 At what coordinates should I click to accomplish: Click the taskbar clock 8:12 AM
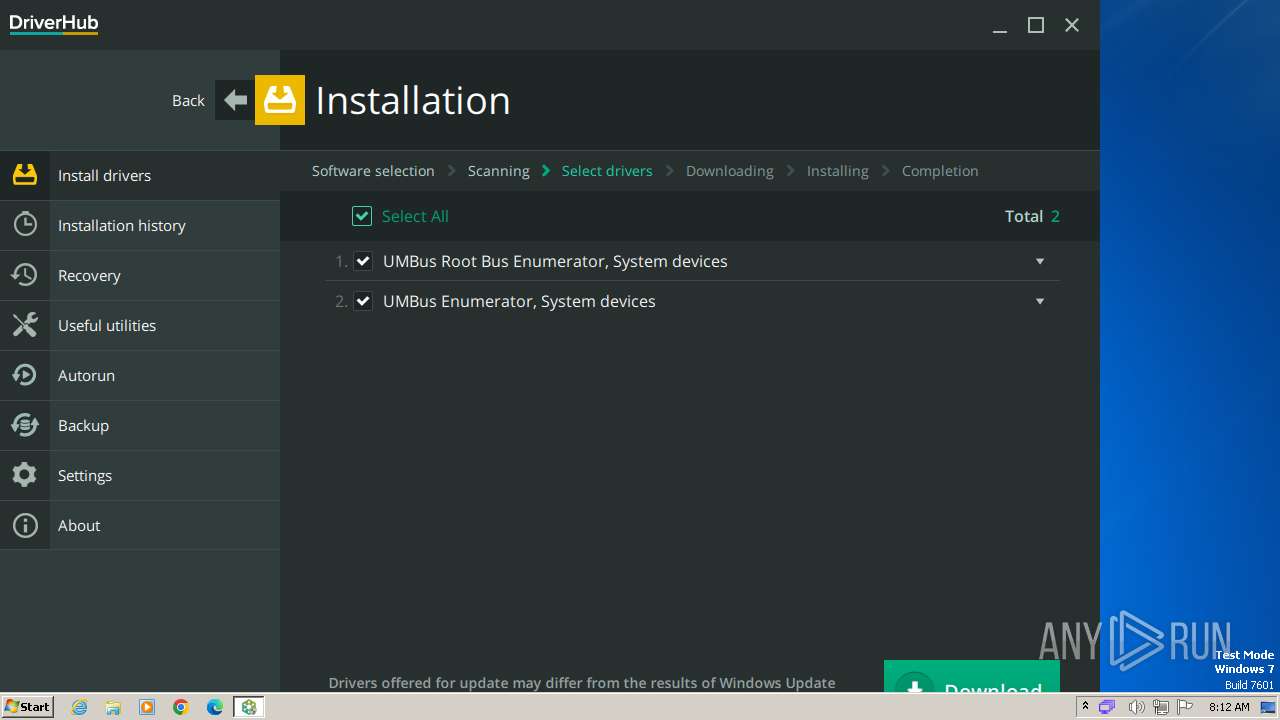tap(1229, 707)
